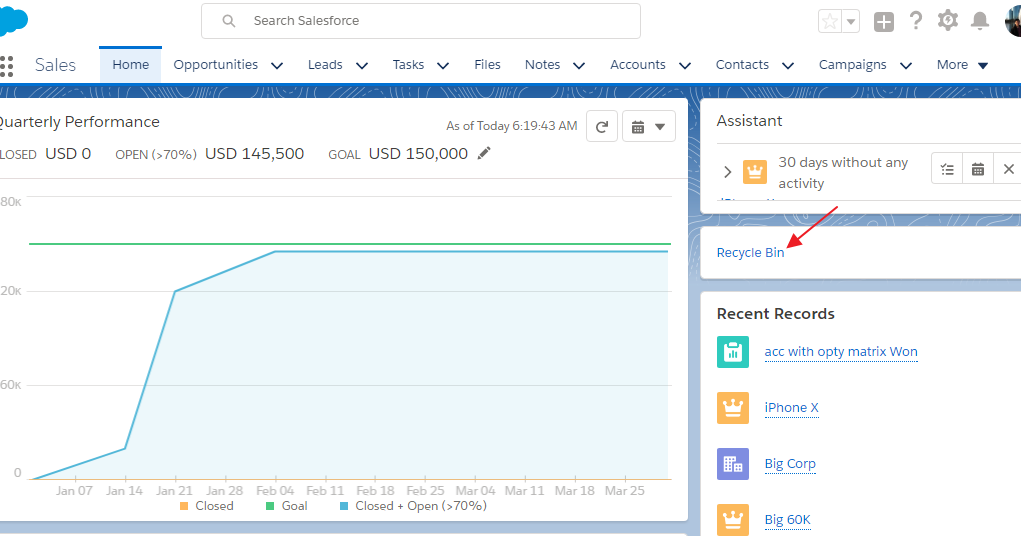Click the Closed + Open legend swatch

(344, 506)
